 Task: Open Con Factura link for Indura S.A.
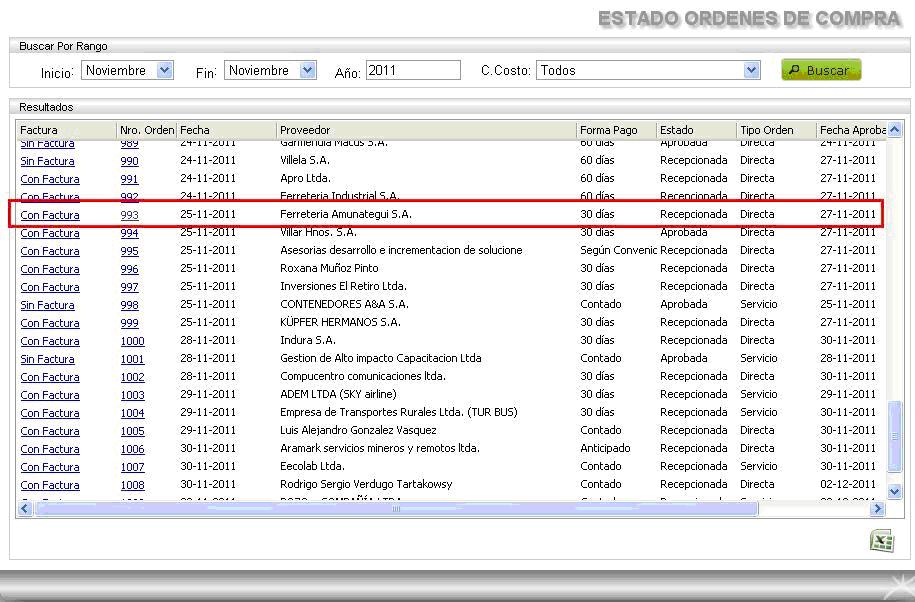tap(50, 341)
